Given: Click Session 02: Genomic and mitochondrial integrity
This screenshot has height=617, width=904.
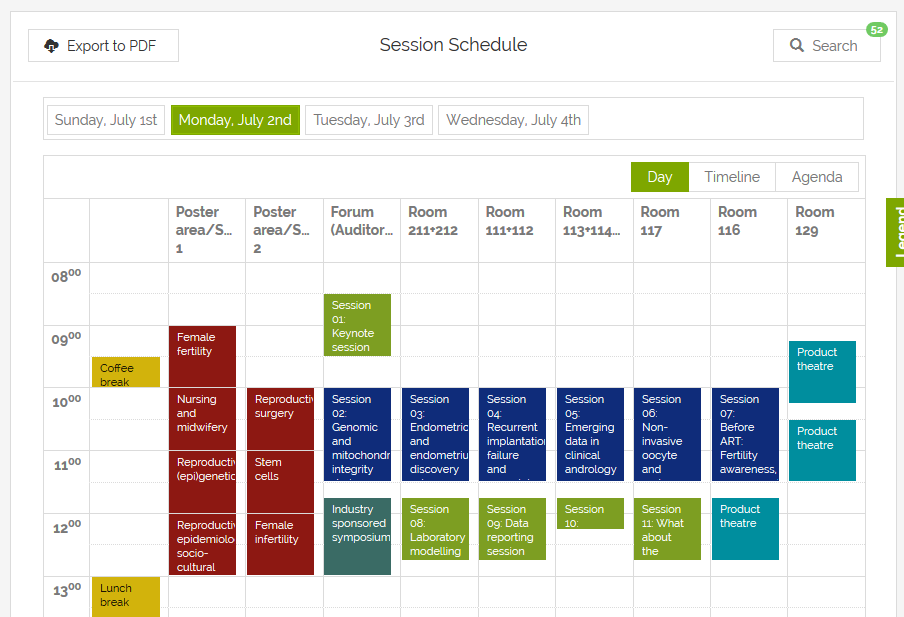Looking at the screenshot, I should tap(357, 434).
